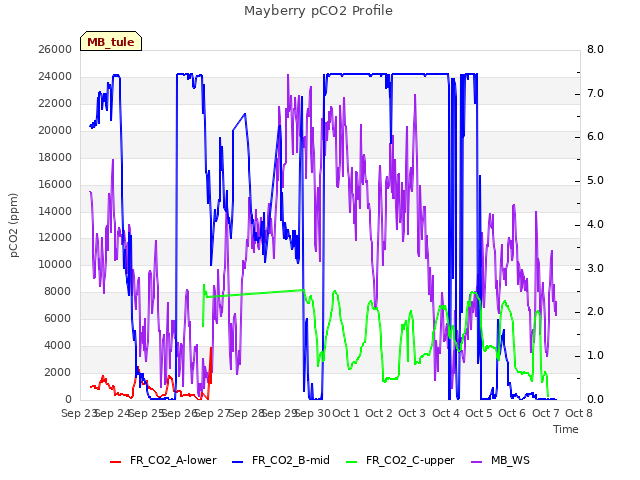Click the 26000 left axis tick label

[55, 49]
